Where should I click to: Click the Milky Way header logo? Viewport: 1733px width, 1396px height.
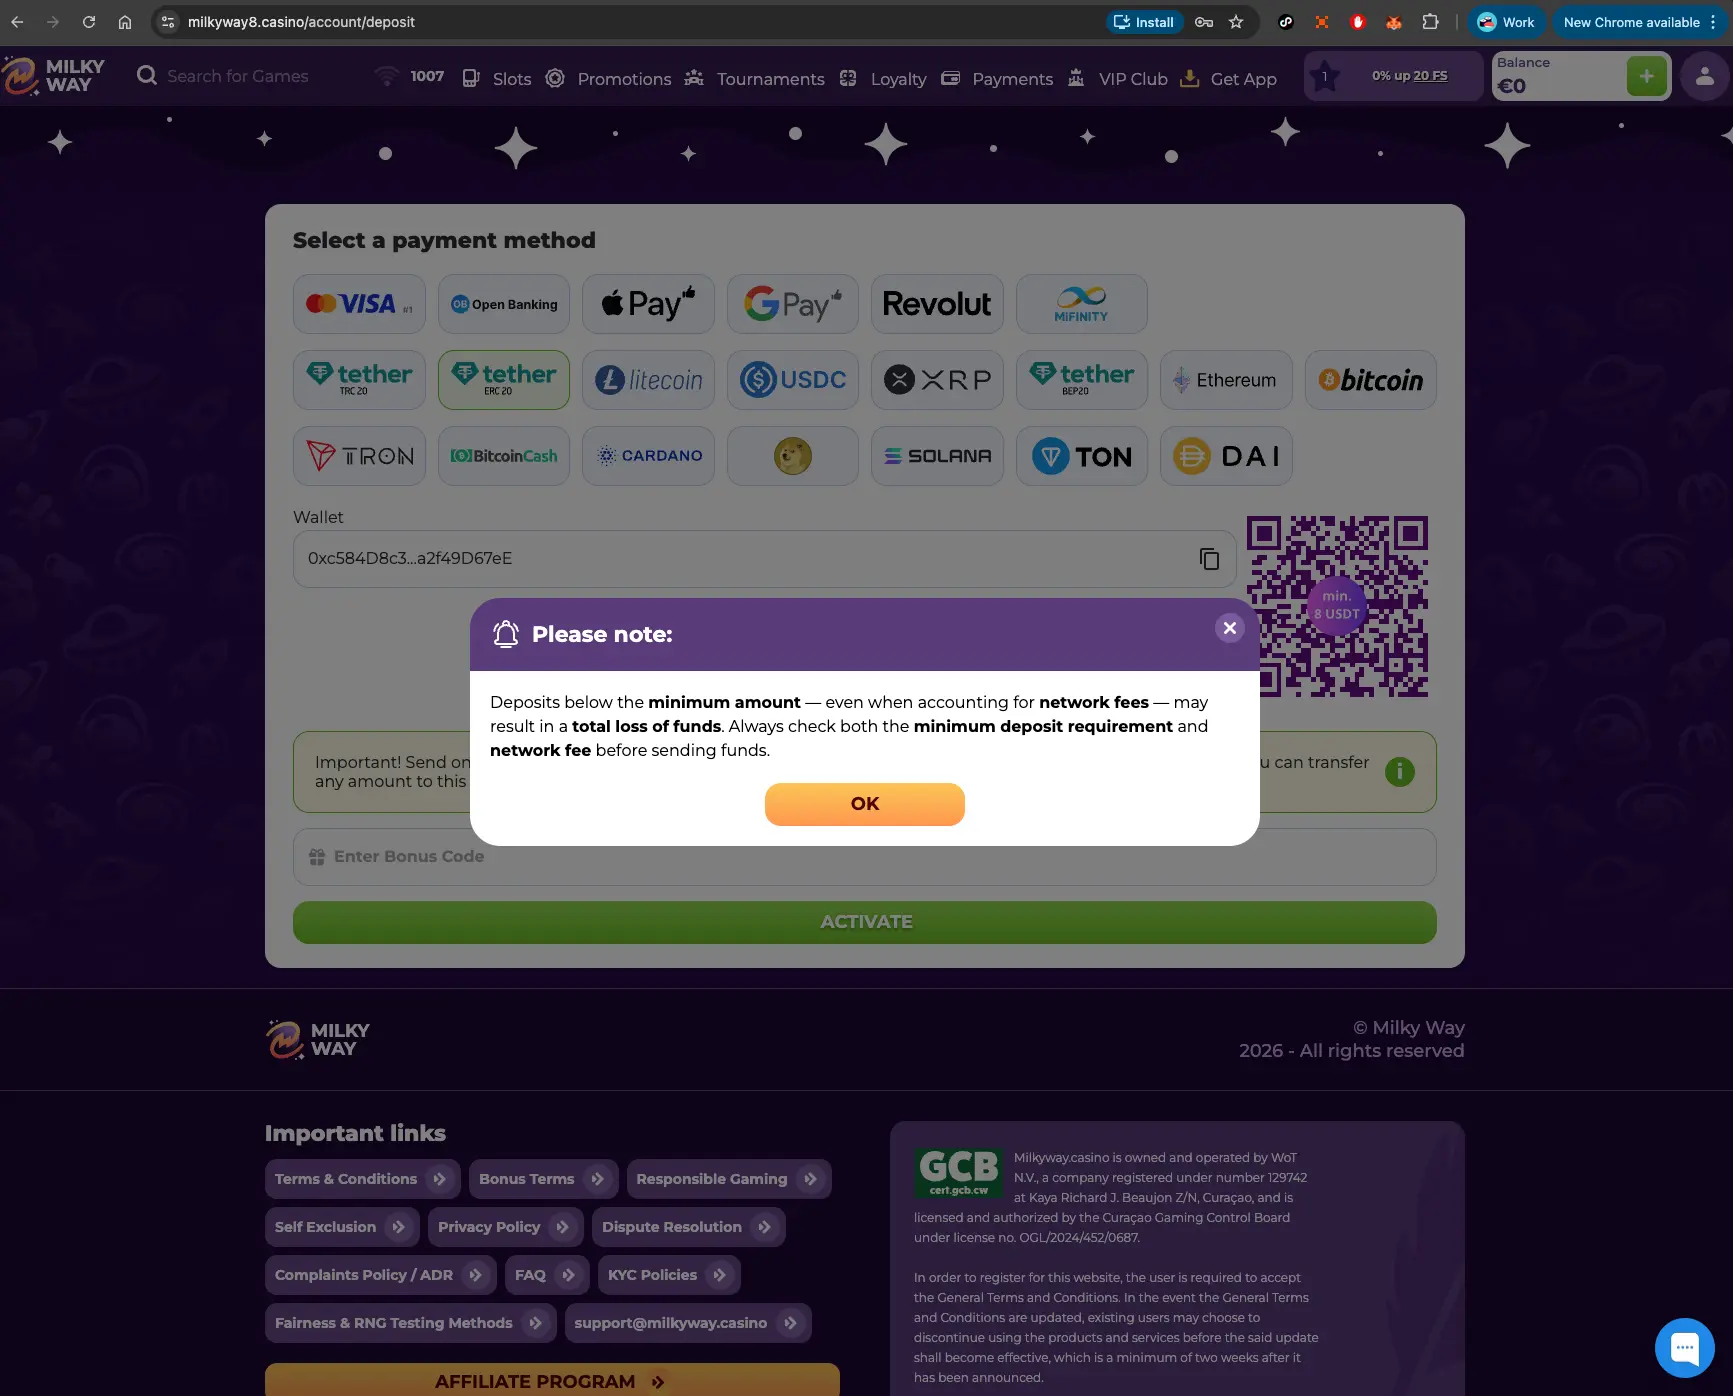click(x=53, y=76)
